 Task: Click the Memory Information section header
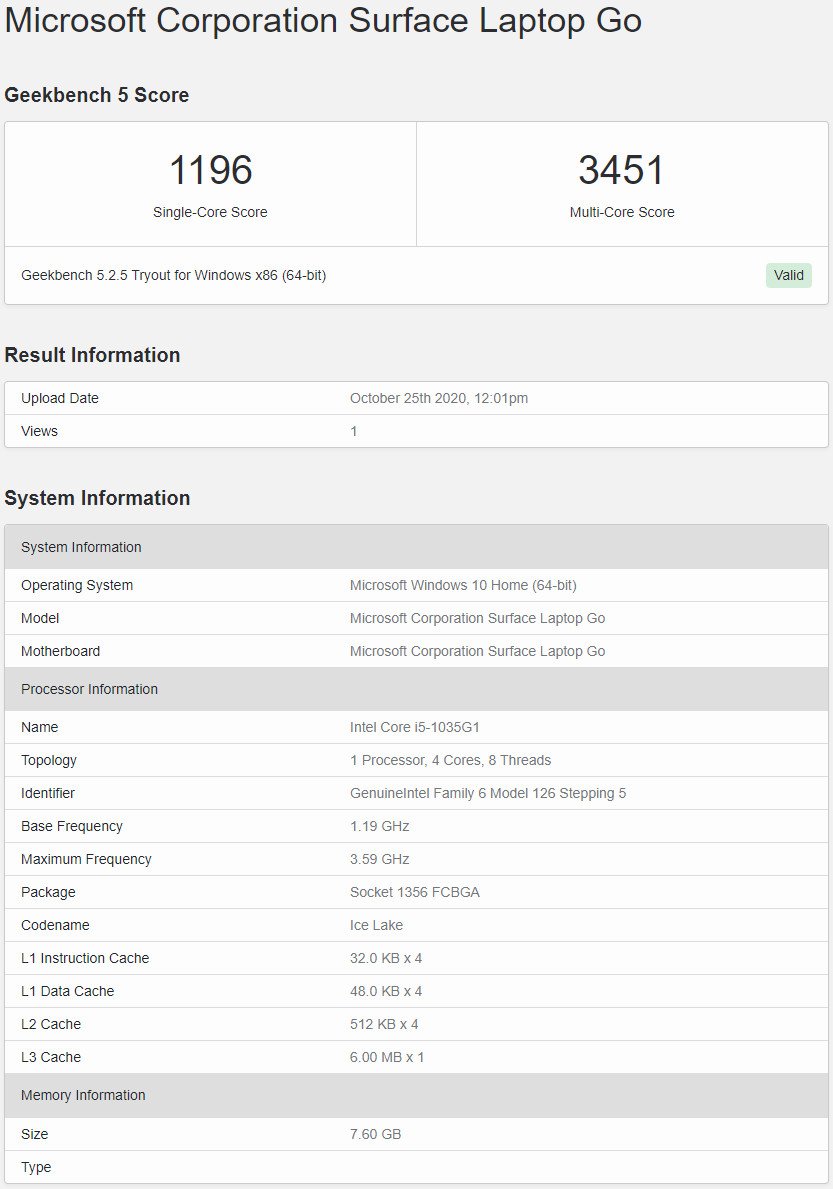click(416, 1095)
